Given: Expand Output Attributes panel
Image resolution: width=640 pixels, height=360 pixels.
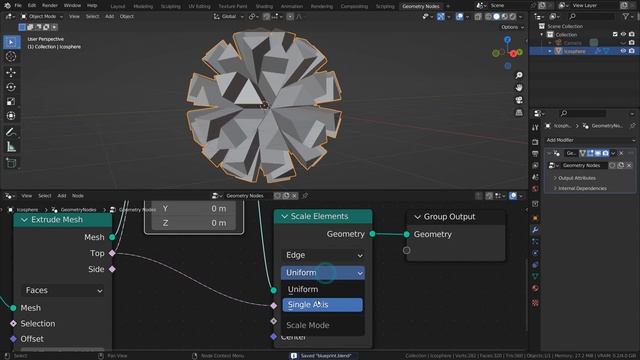Looking at the screenshot, I should click(x=574, y=178).
